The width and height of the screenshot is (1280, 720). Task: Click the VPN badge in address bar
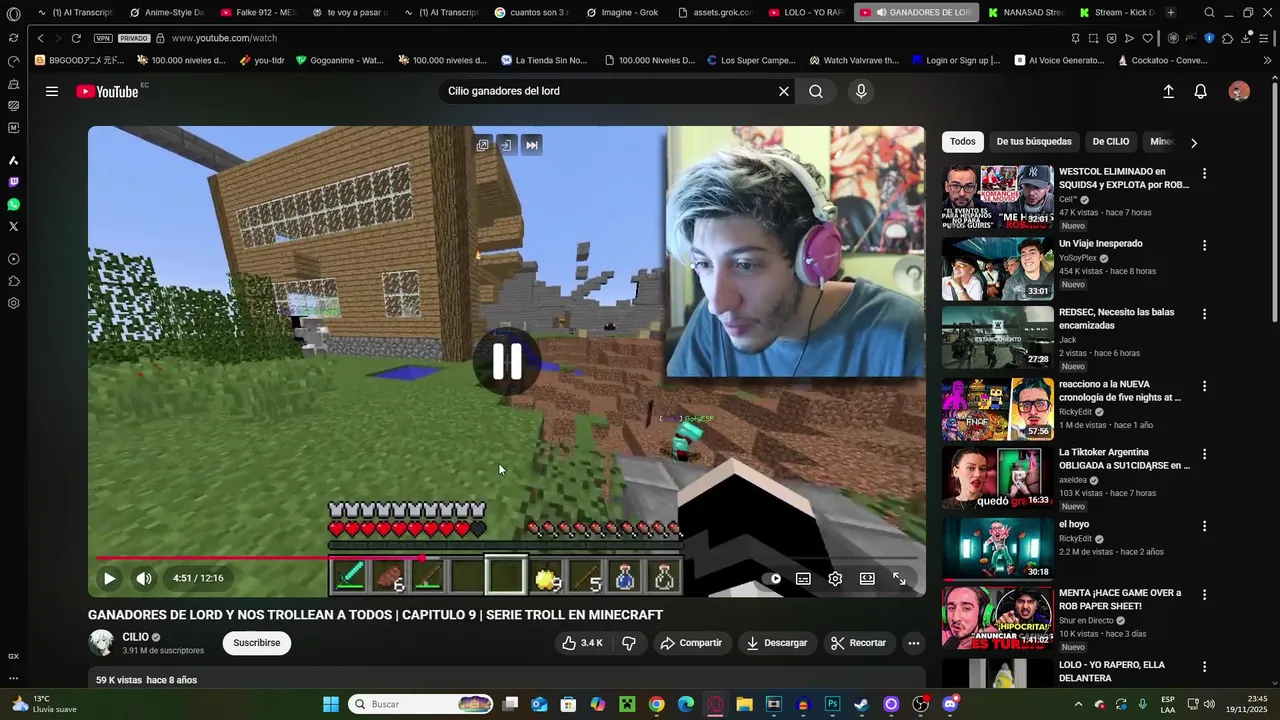[103, 38]
